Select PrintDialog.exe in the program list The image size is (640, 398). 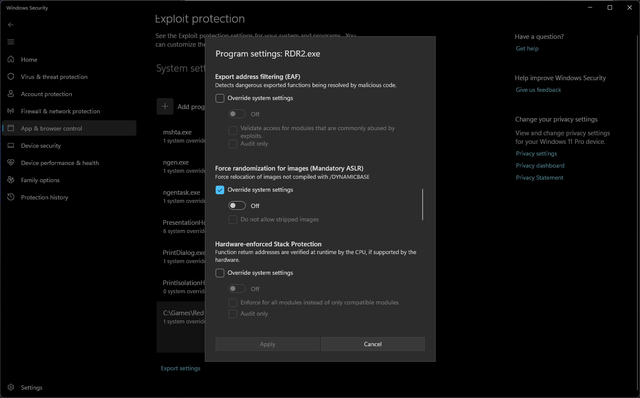[x=181, y=256]
